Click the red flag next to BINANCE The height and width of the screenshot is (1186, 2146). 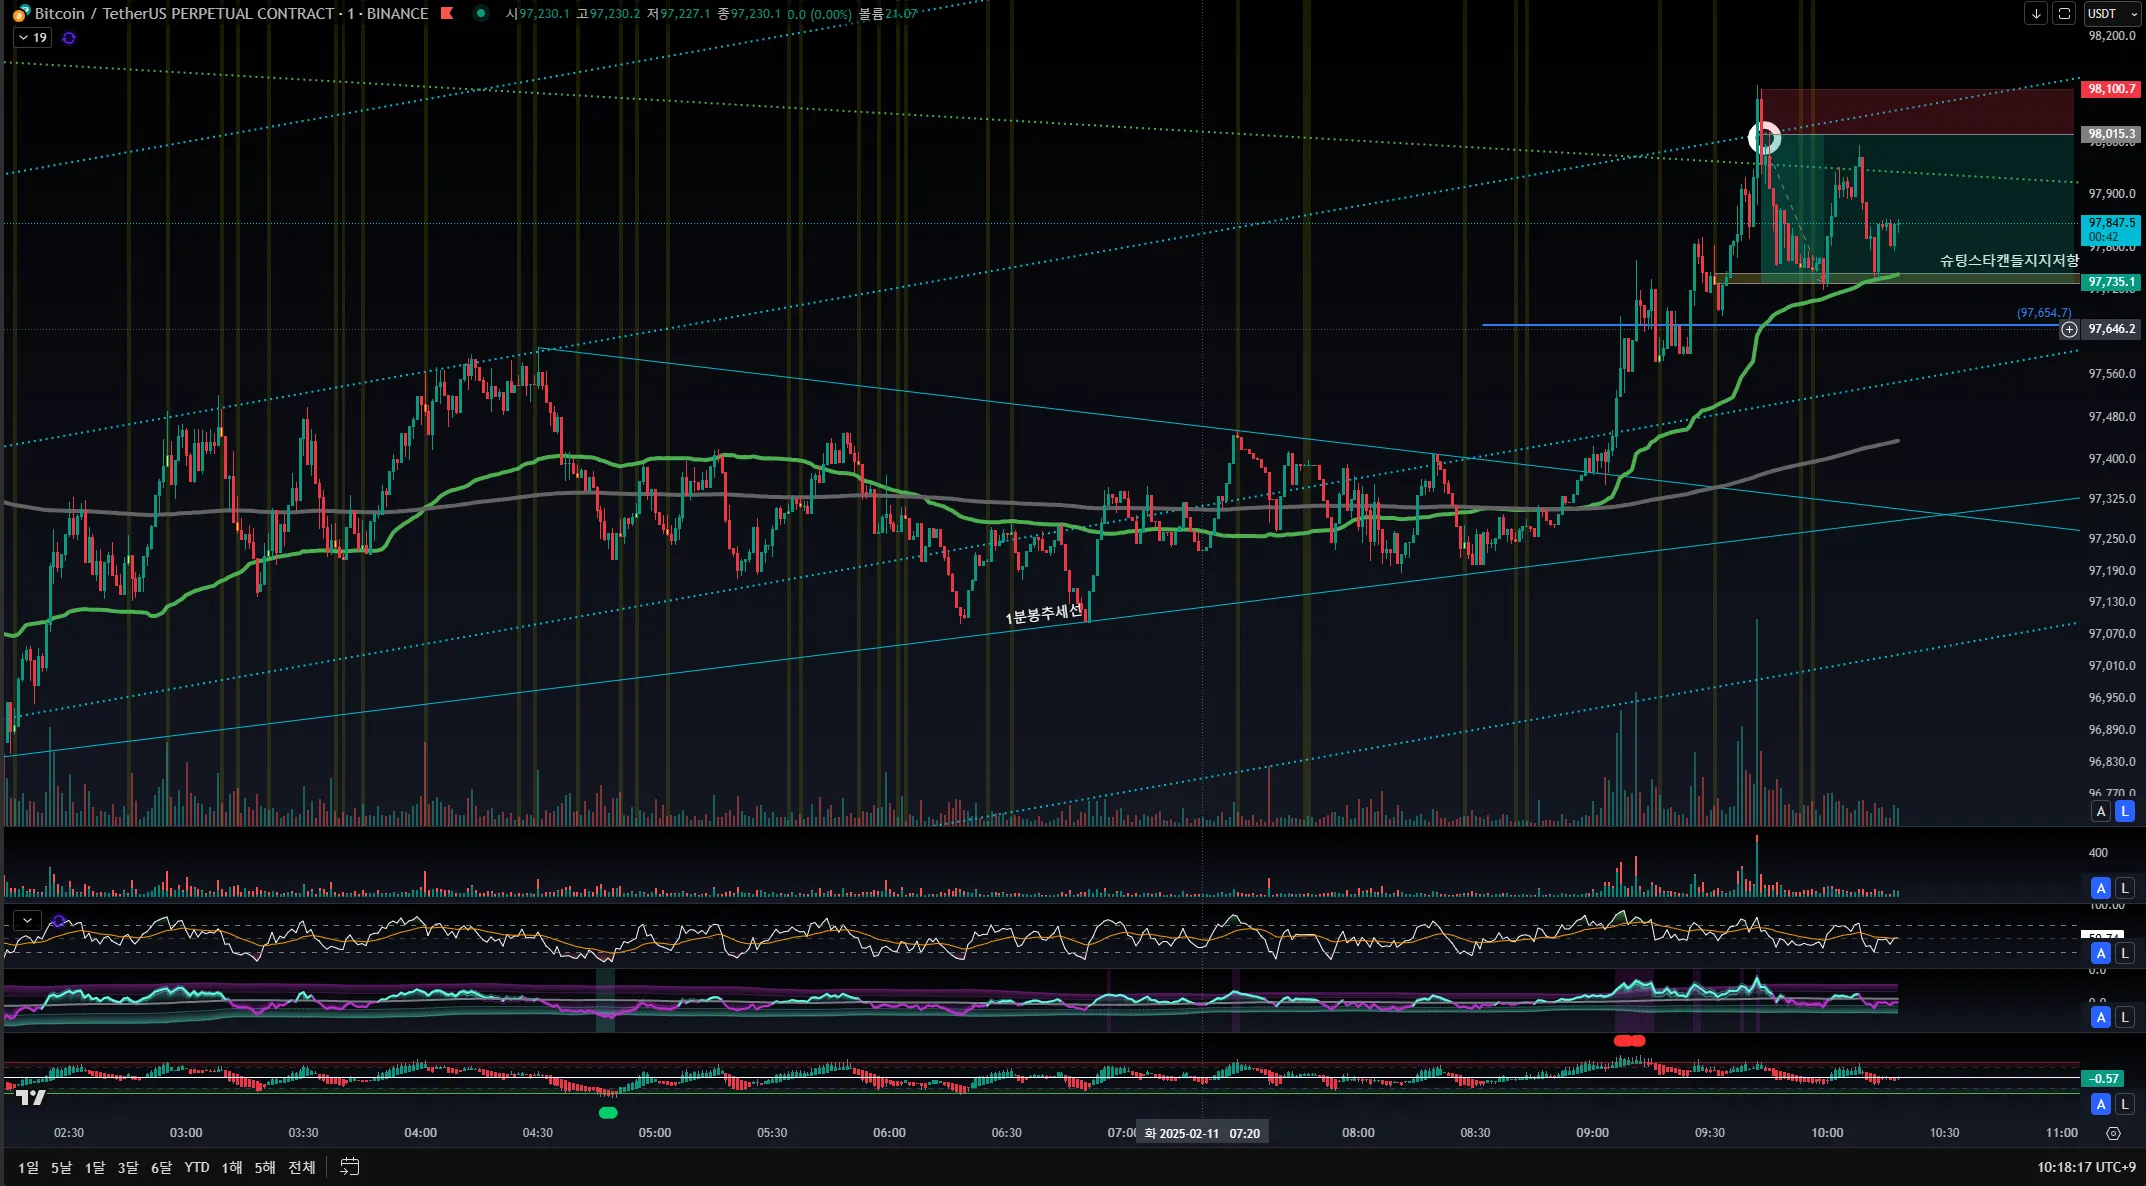[x=447, y=13]
